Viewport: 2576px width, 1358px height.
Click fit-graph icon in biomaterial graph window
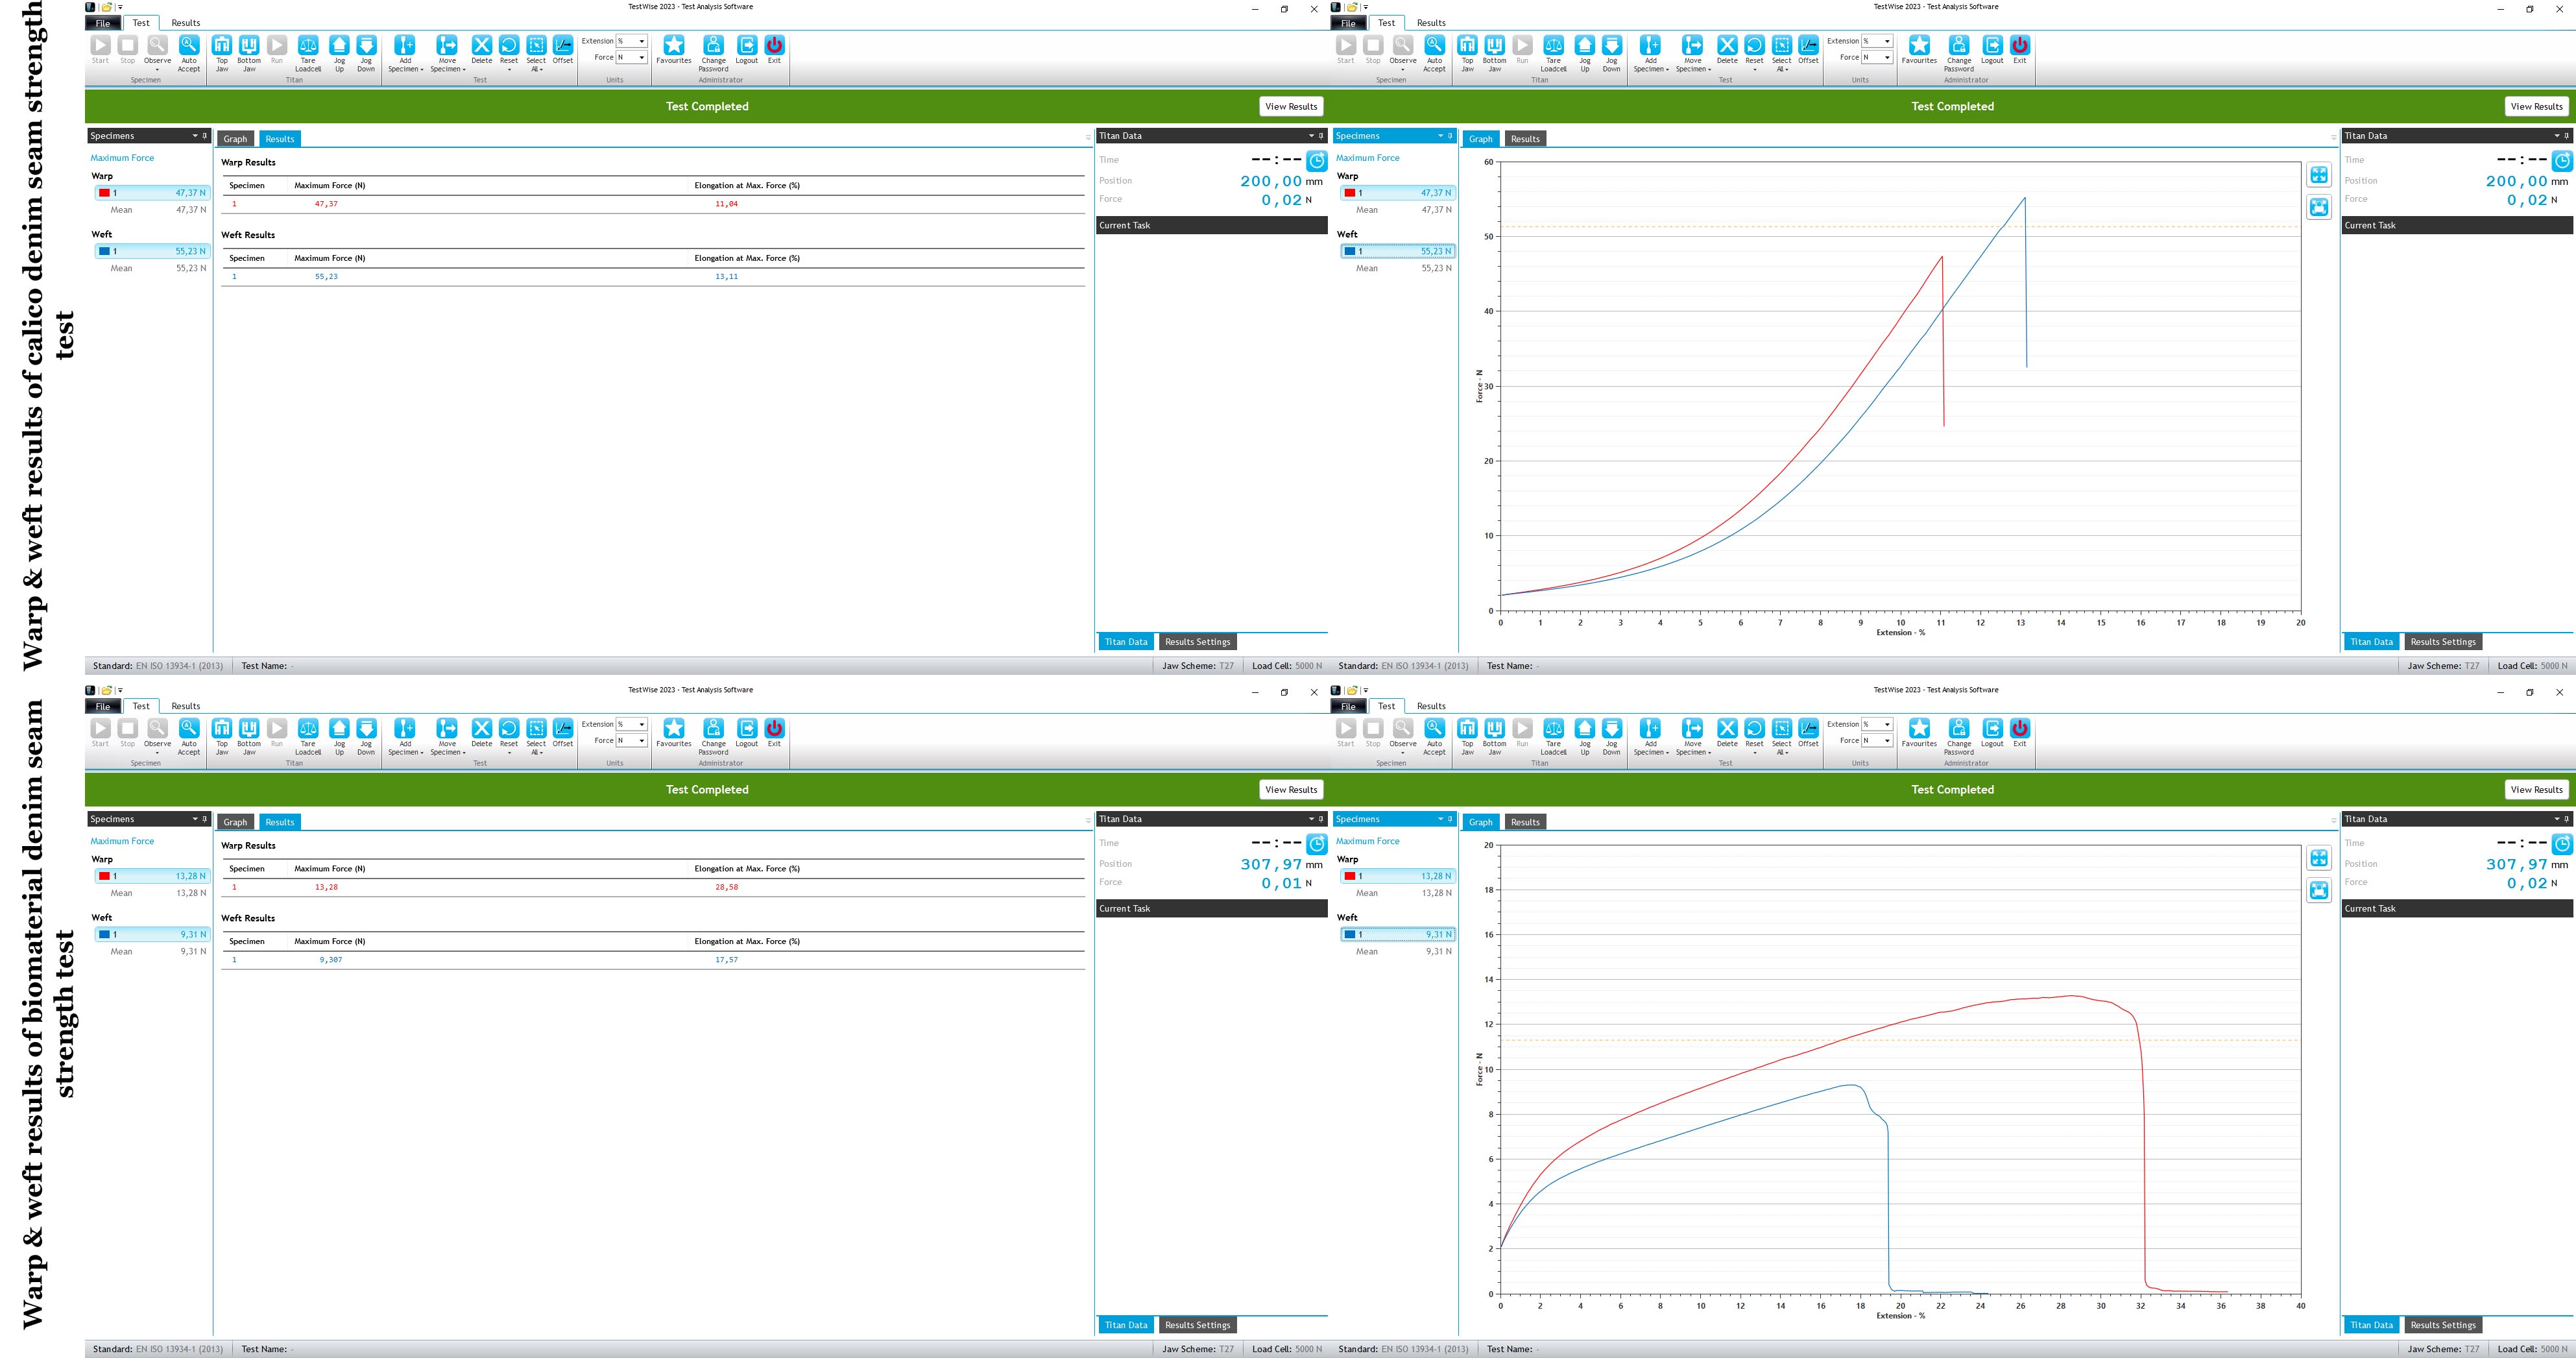2319,858
